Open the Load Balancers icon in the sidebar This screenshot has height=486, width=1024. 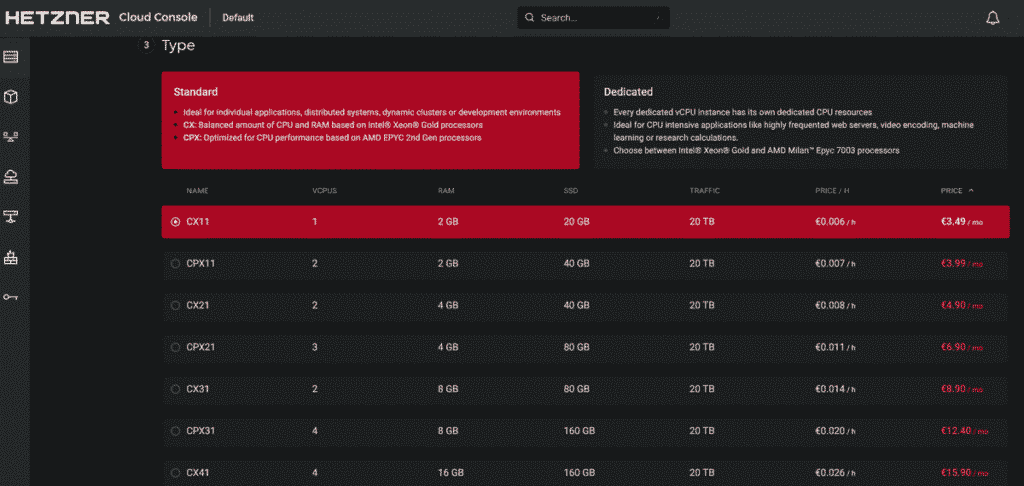tap(11, 177)
